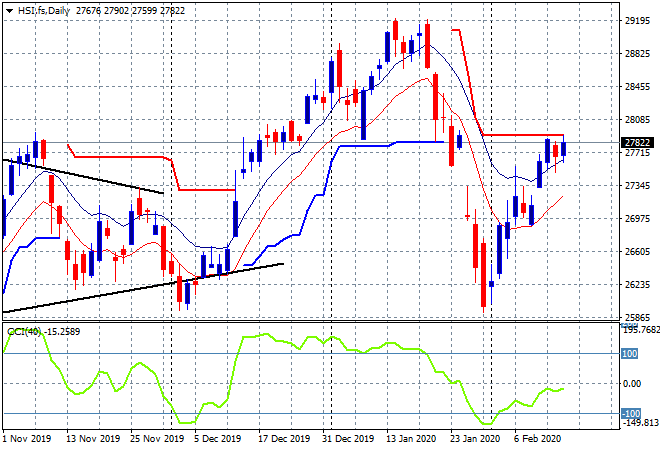
Task: Click the current price label 27822
Action: click(x=637, y=143)
